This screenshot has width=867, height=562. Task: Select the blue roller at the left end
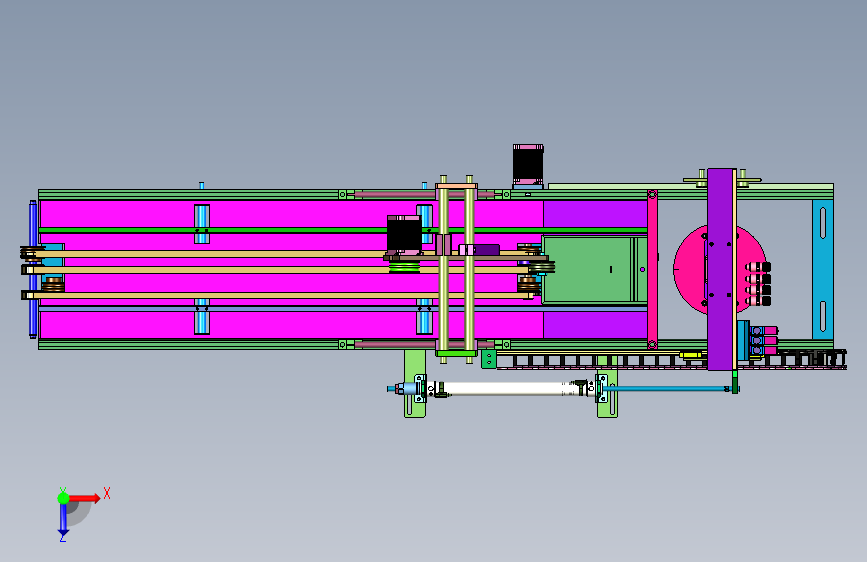pos(33,269)
